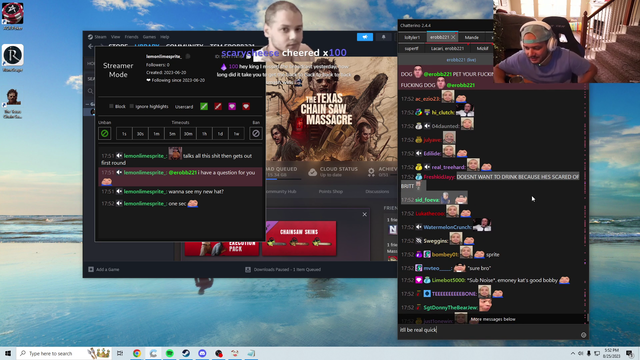Click the green slash mod button in usercard
Image resolution: width=640 pixels, height=360 pixels.
click(204, 107)
